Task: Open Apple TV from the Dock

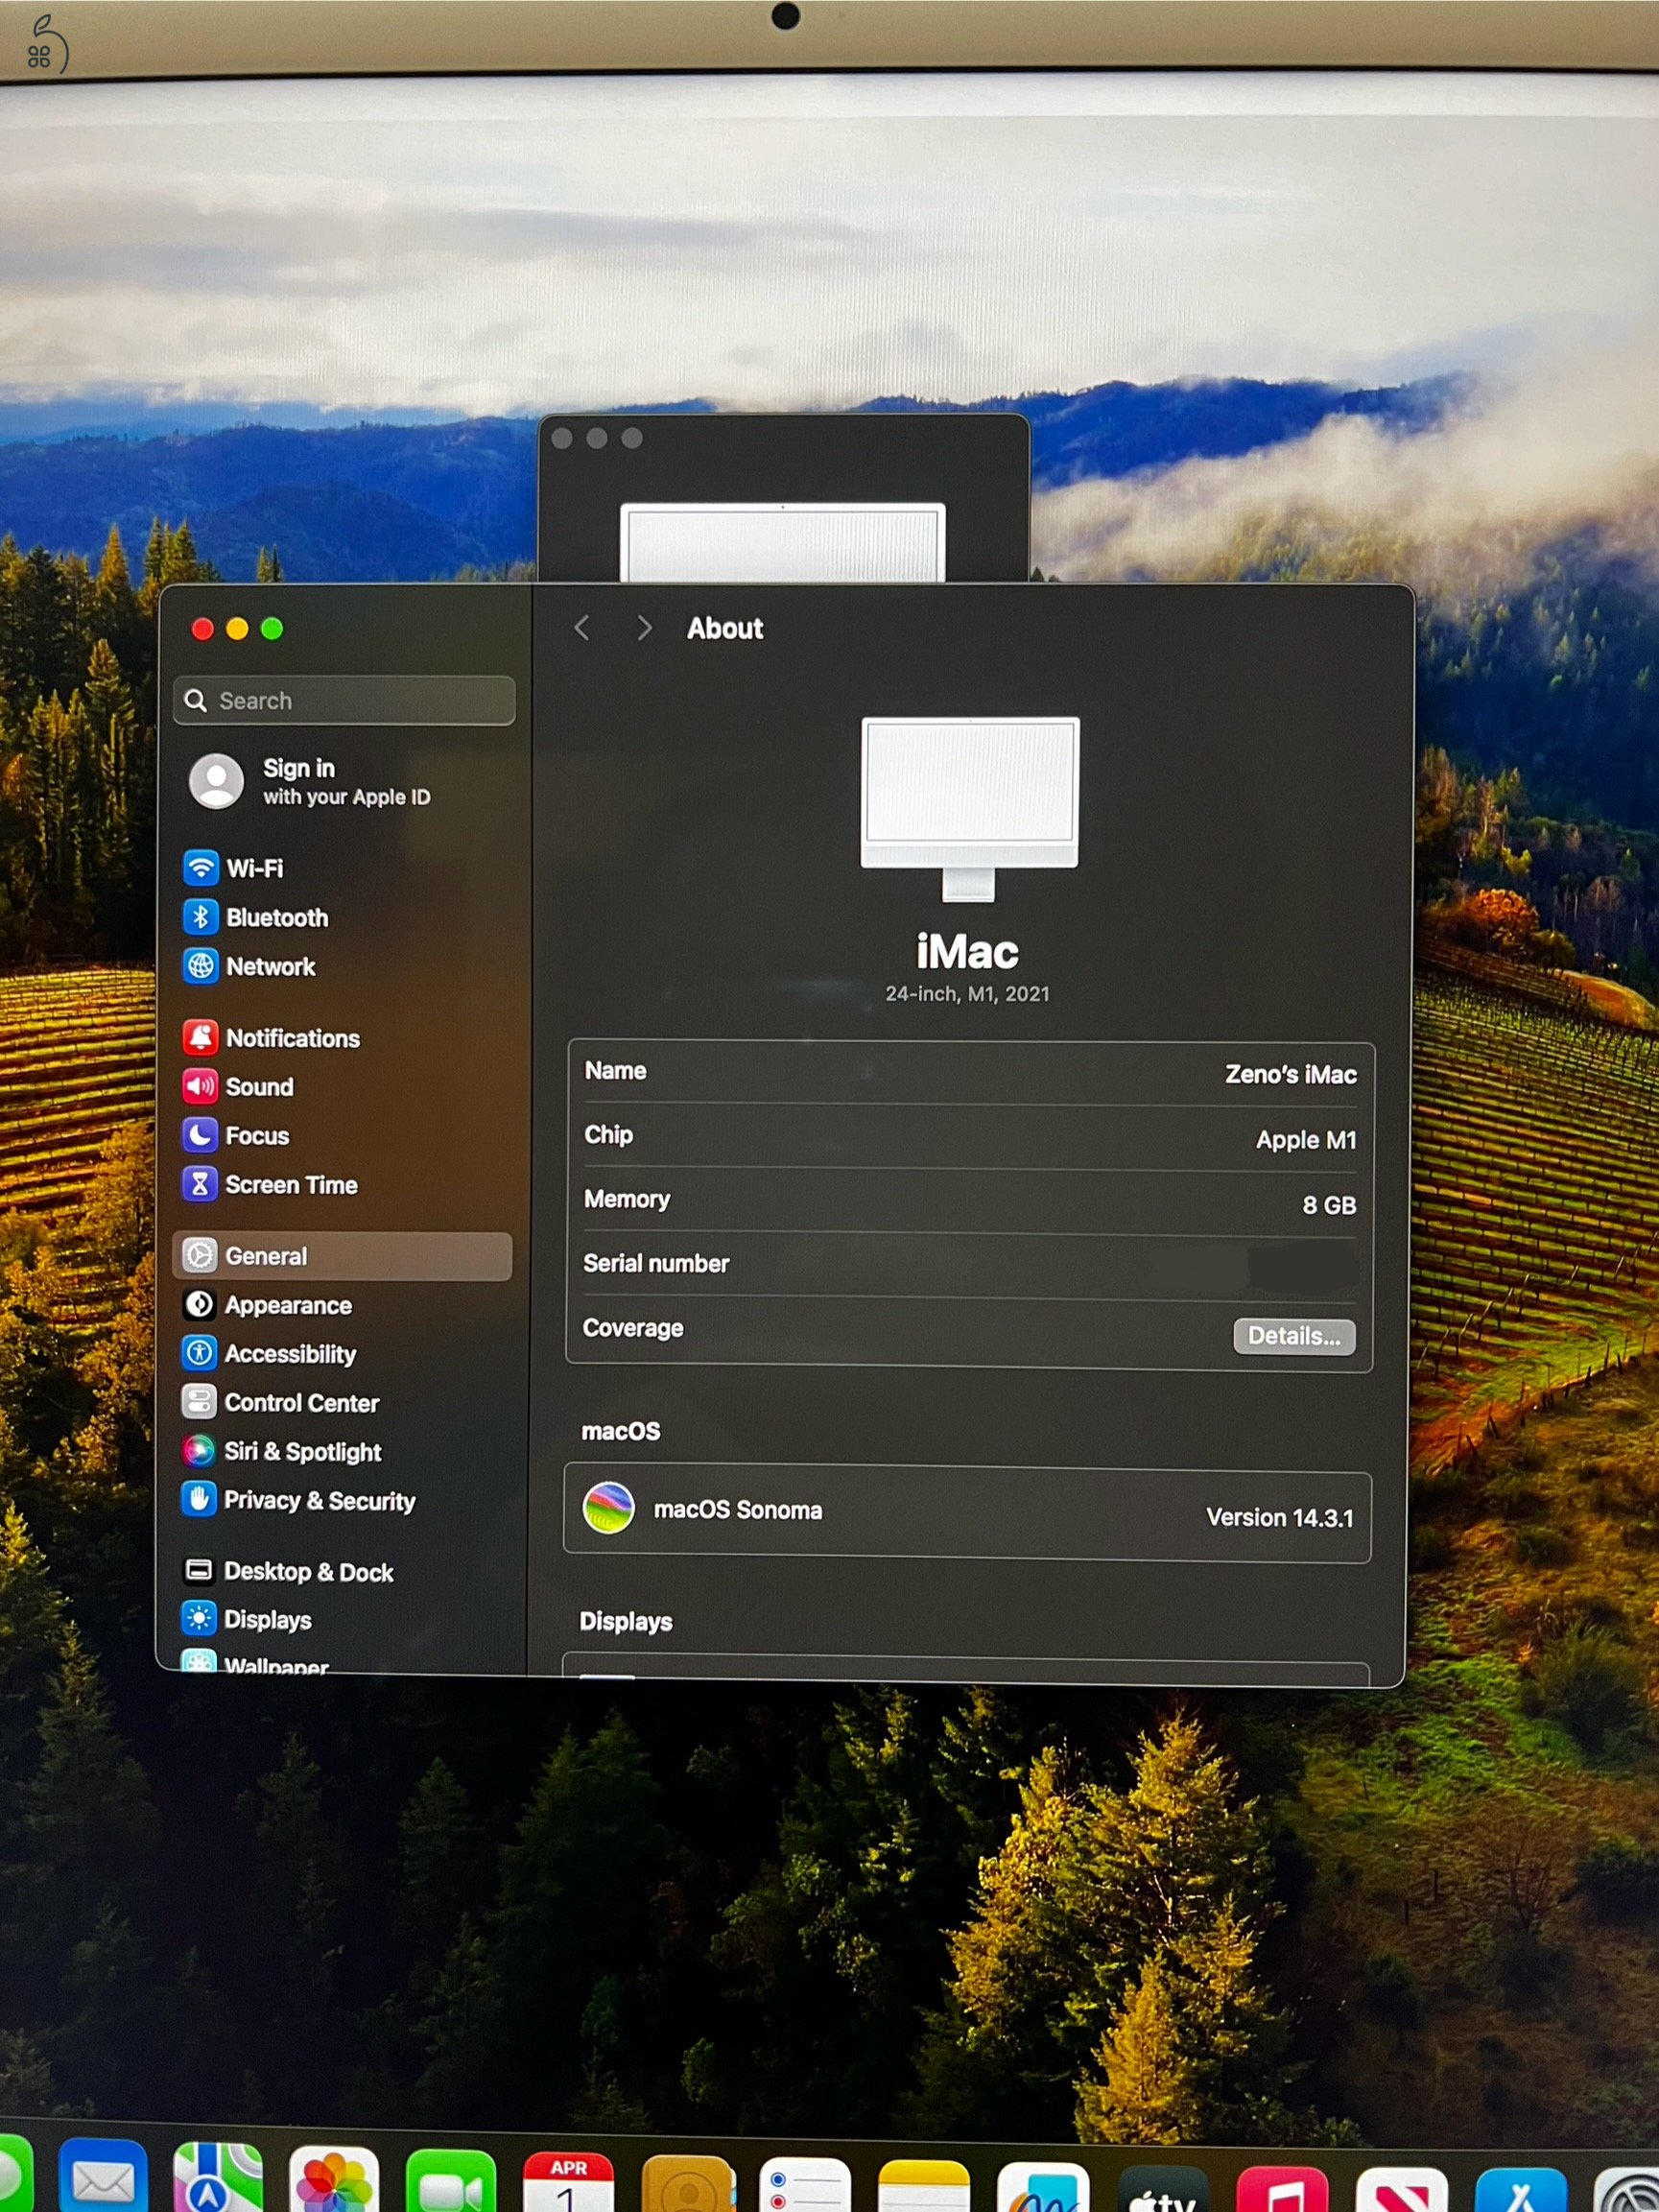Action: pos(1163,2190)
